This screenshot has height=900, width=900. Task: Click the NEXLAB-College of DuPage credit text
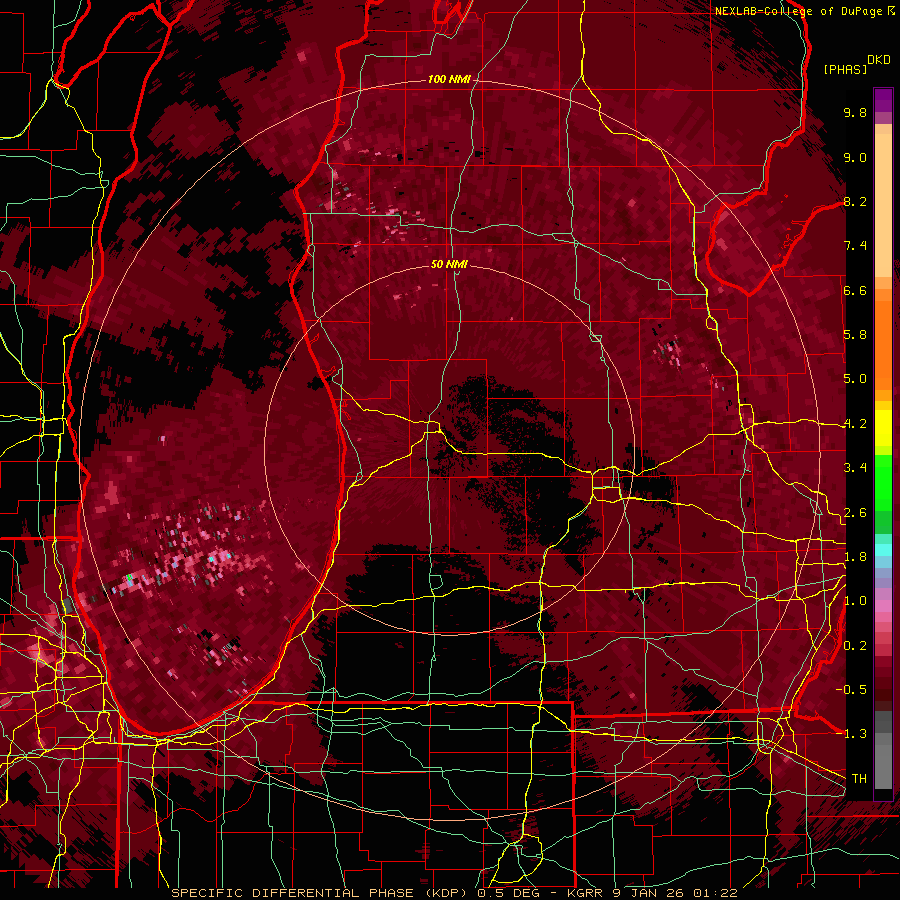(x=798, y=11)
